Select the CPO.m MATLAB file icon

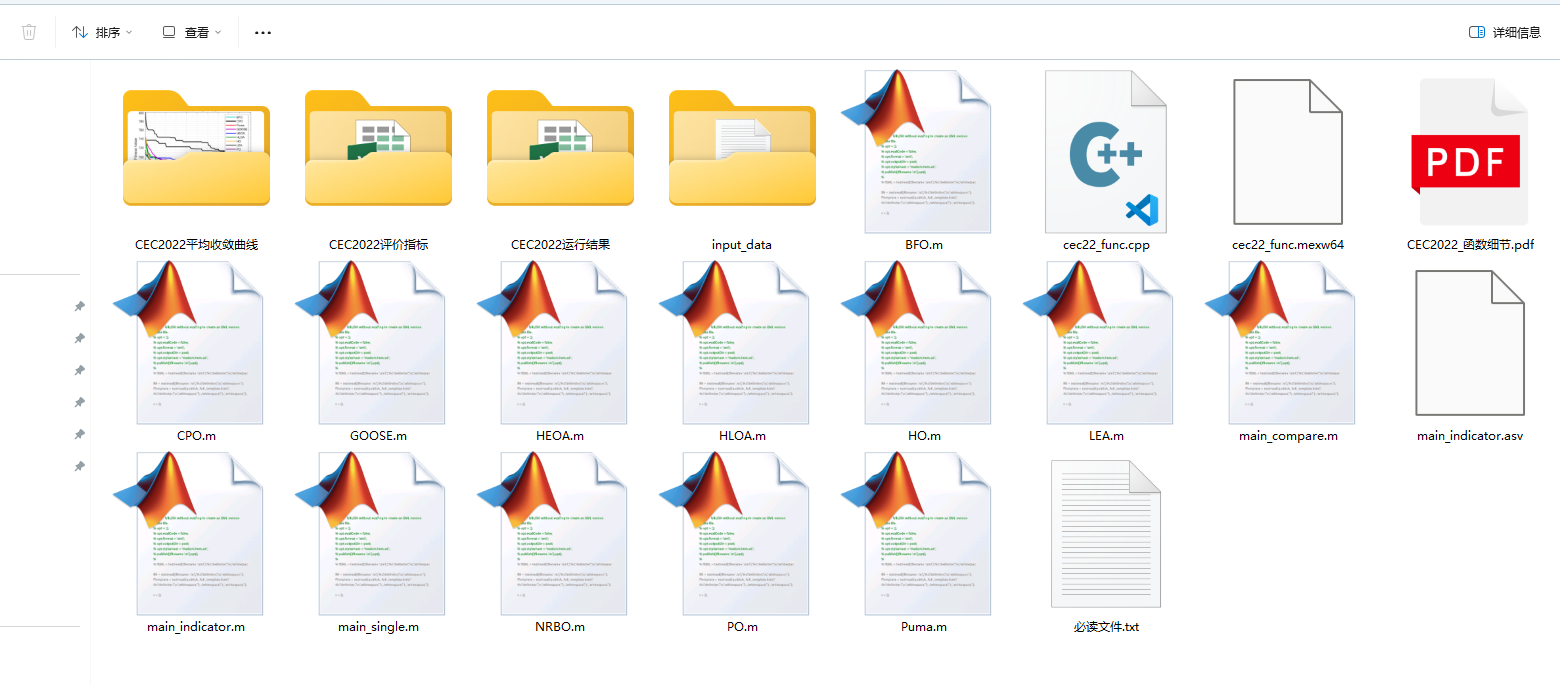coord(188,343)
